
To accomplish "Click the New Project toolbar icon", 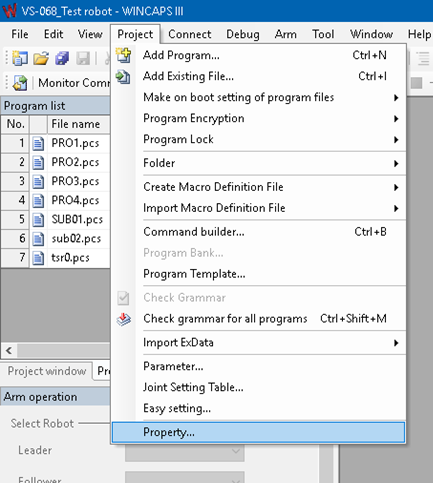I will coord(20,58).
